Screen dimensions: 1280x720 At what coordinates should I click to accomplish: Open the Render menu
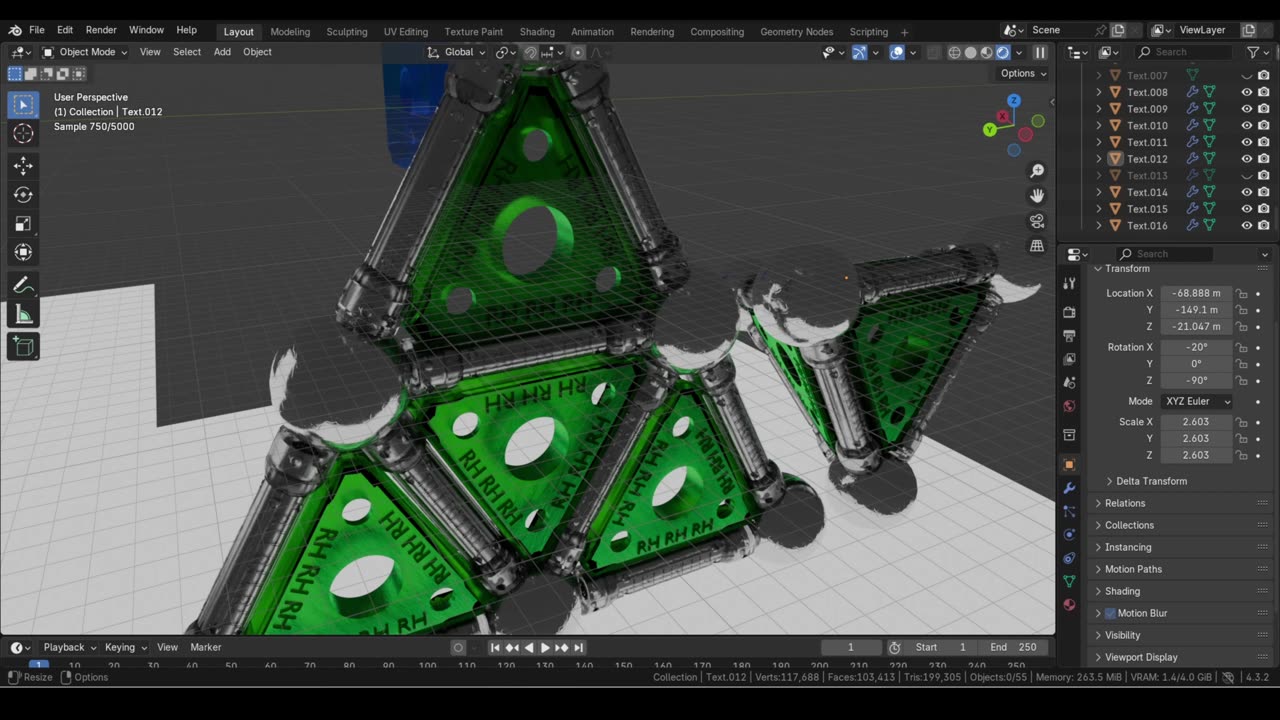tap(100, 30)
